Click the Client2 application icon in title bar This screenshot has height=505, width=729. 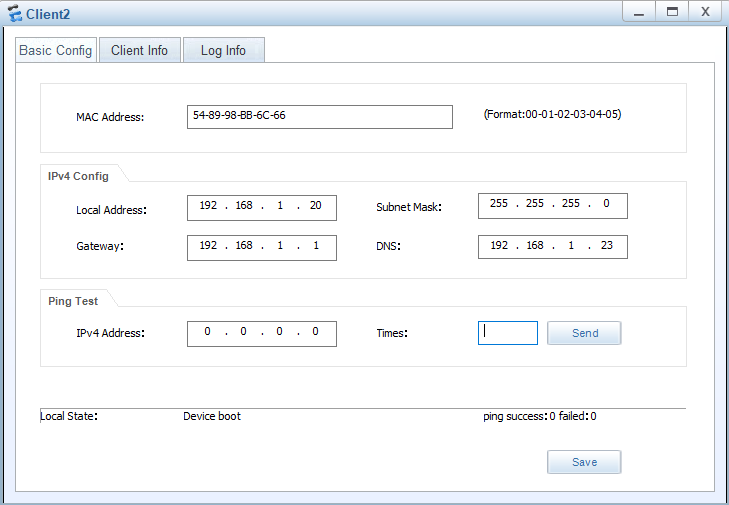pyautogui.click(x=14, y=14)
